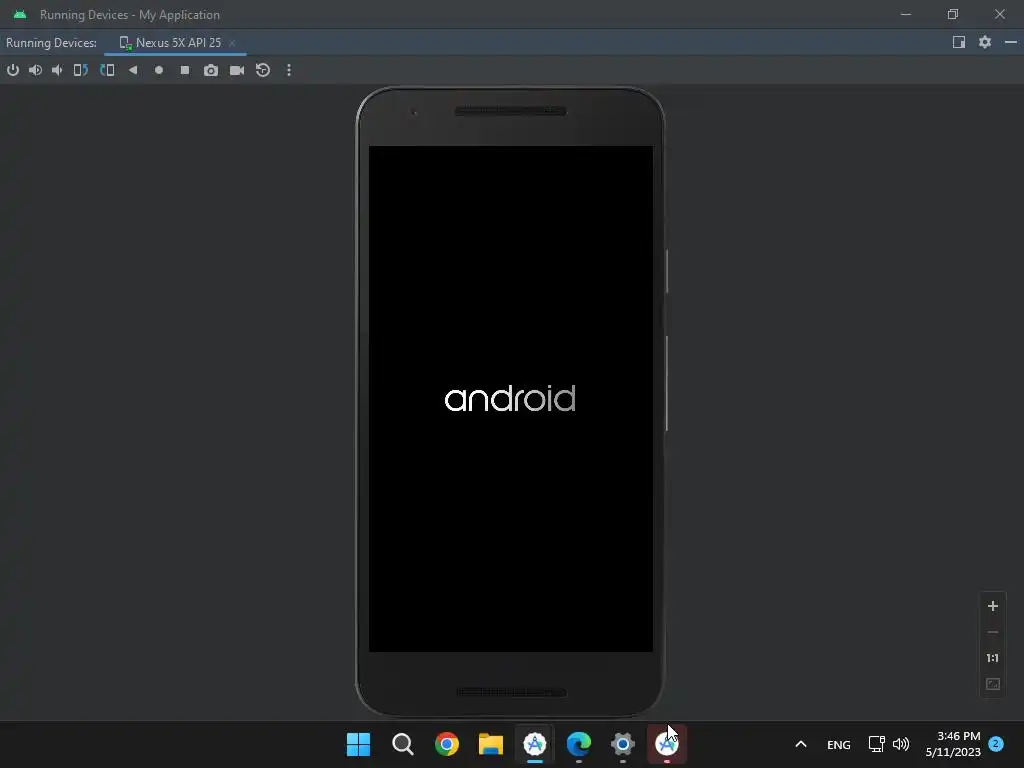Viewport: 1024px width, 768px height.
Task: Show hidden system tray icons
Action: point(801,744)
